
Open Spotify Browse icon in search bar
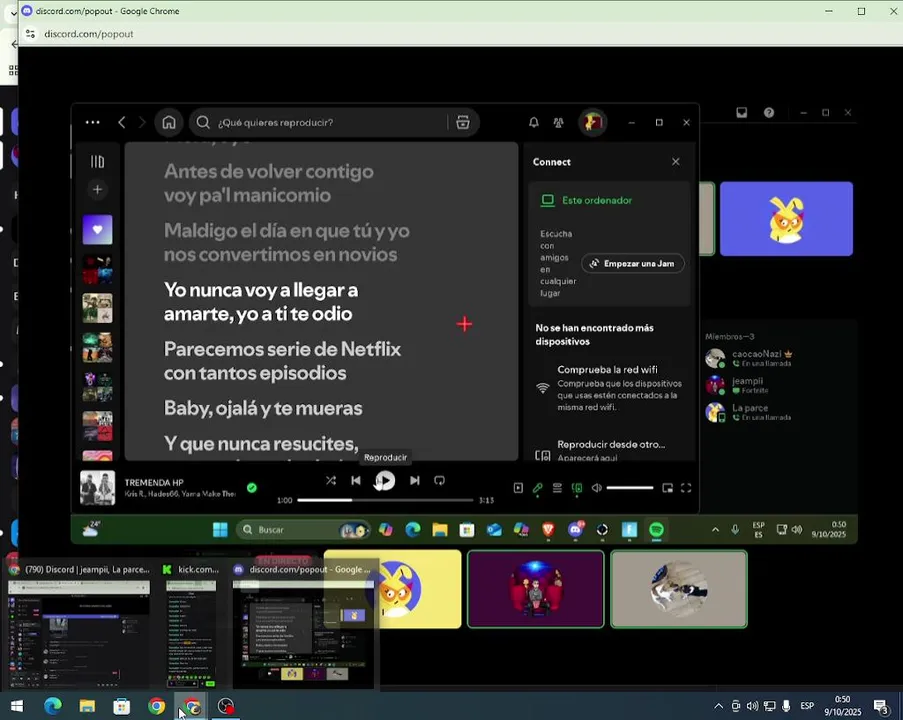pos(463,122)
